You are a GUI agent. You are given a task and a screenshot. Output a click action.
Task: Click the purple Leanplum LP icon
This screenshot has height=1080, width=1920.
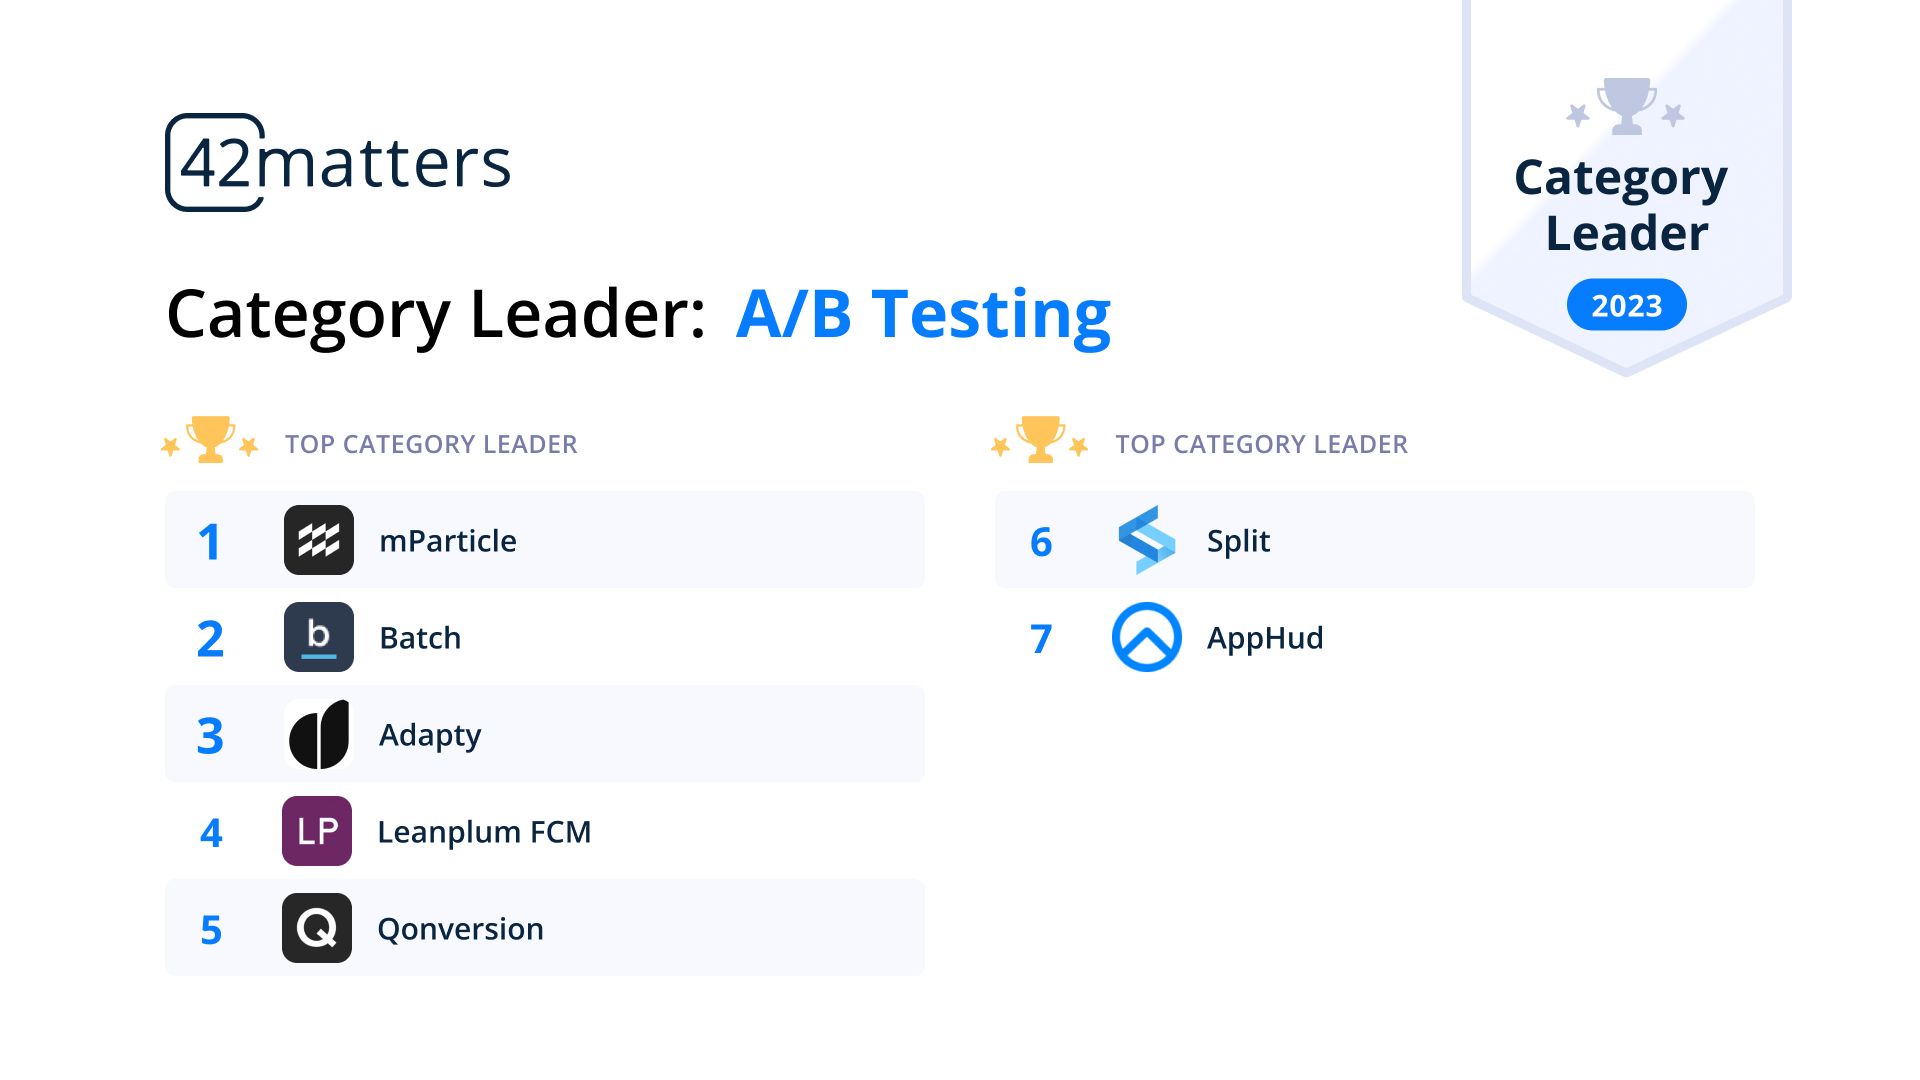[x=317, y=831]
